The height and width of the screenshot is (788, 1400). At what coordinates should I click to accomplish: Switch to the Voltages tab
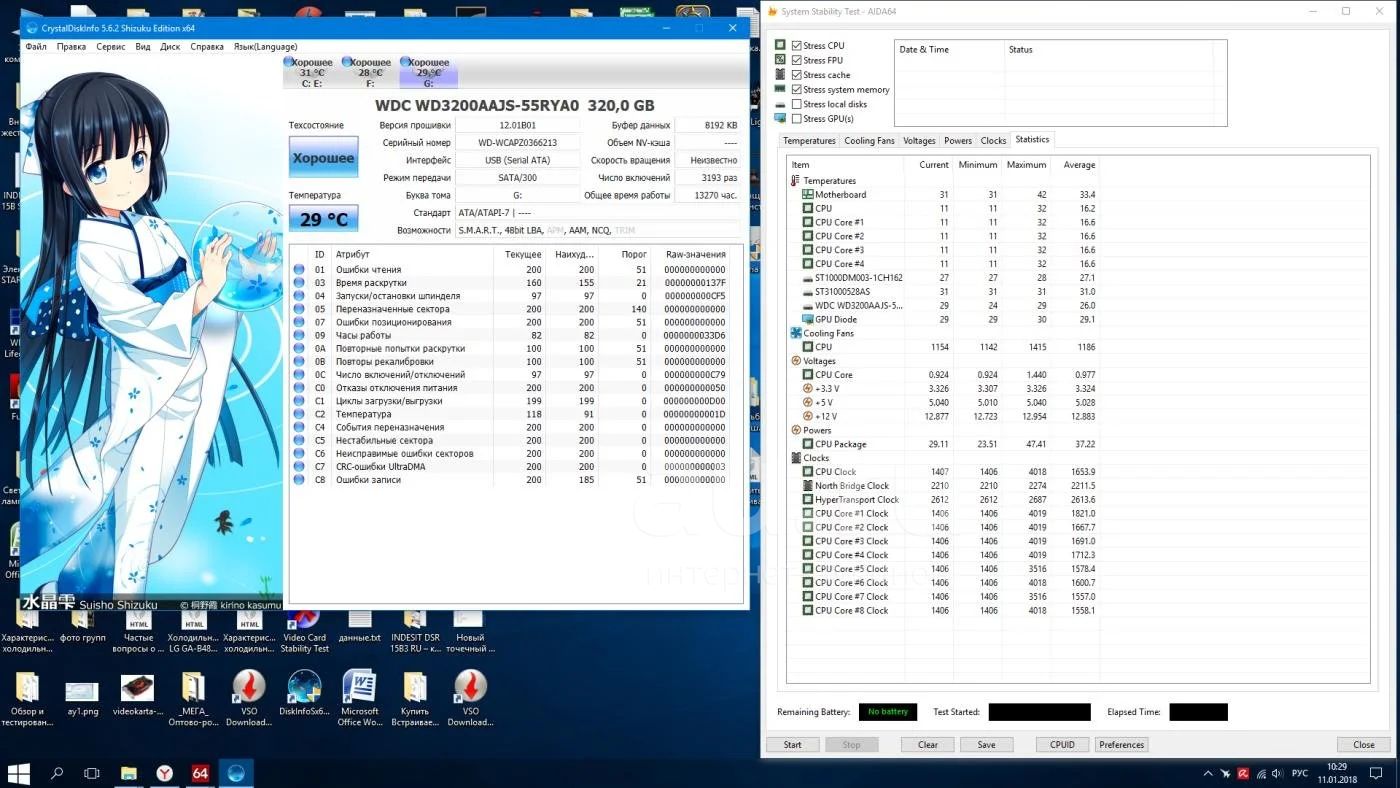919,141
